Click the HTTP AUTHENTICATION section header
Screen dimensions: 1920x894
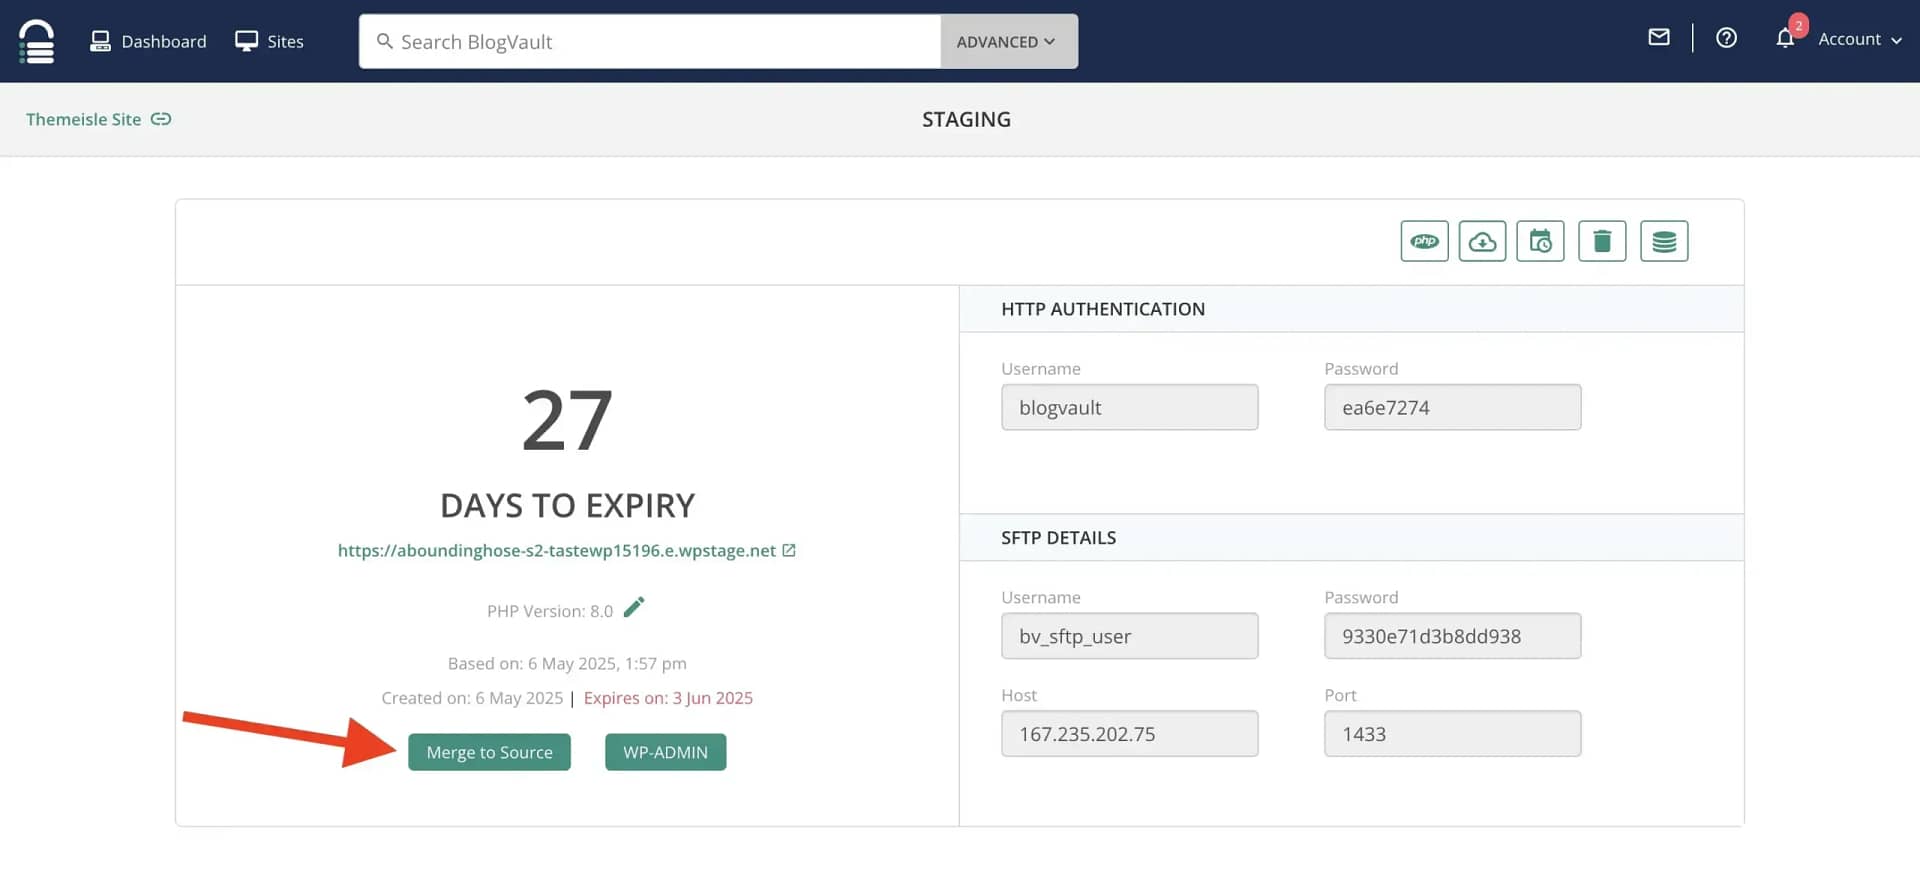[1103, 309]
